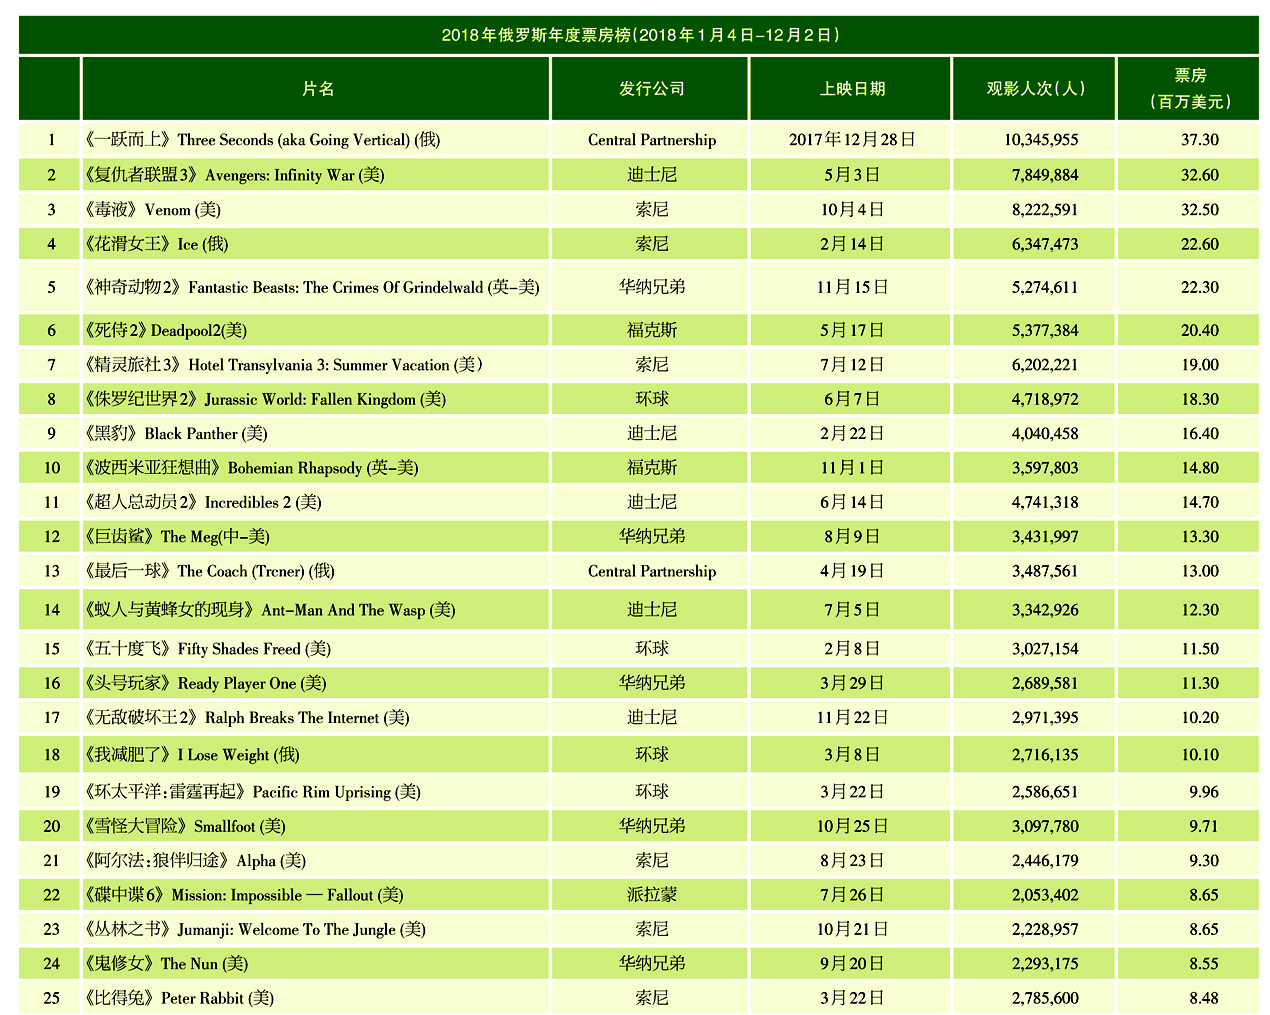The width and height of the screenshot is (1270, 1015).
Task: Select the 'Venom' film title cell
Action: 153,210
